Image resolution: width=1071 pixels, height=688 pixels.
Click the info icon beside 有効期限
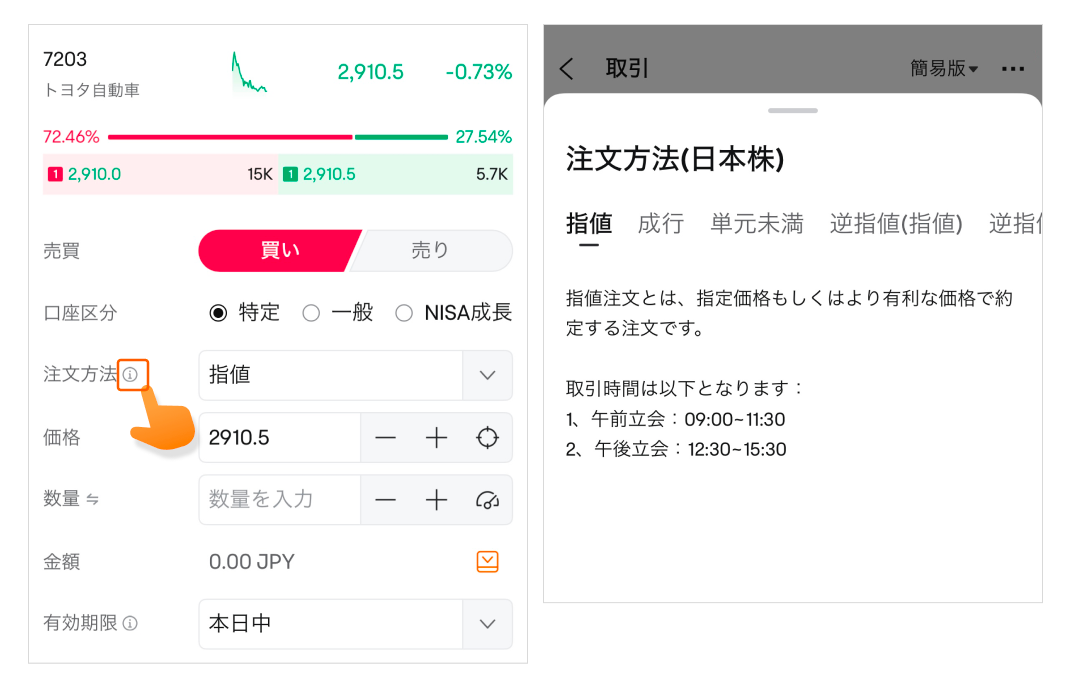tap(130, 624)
